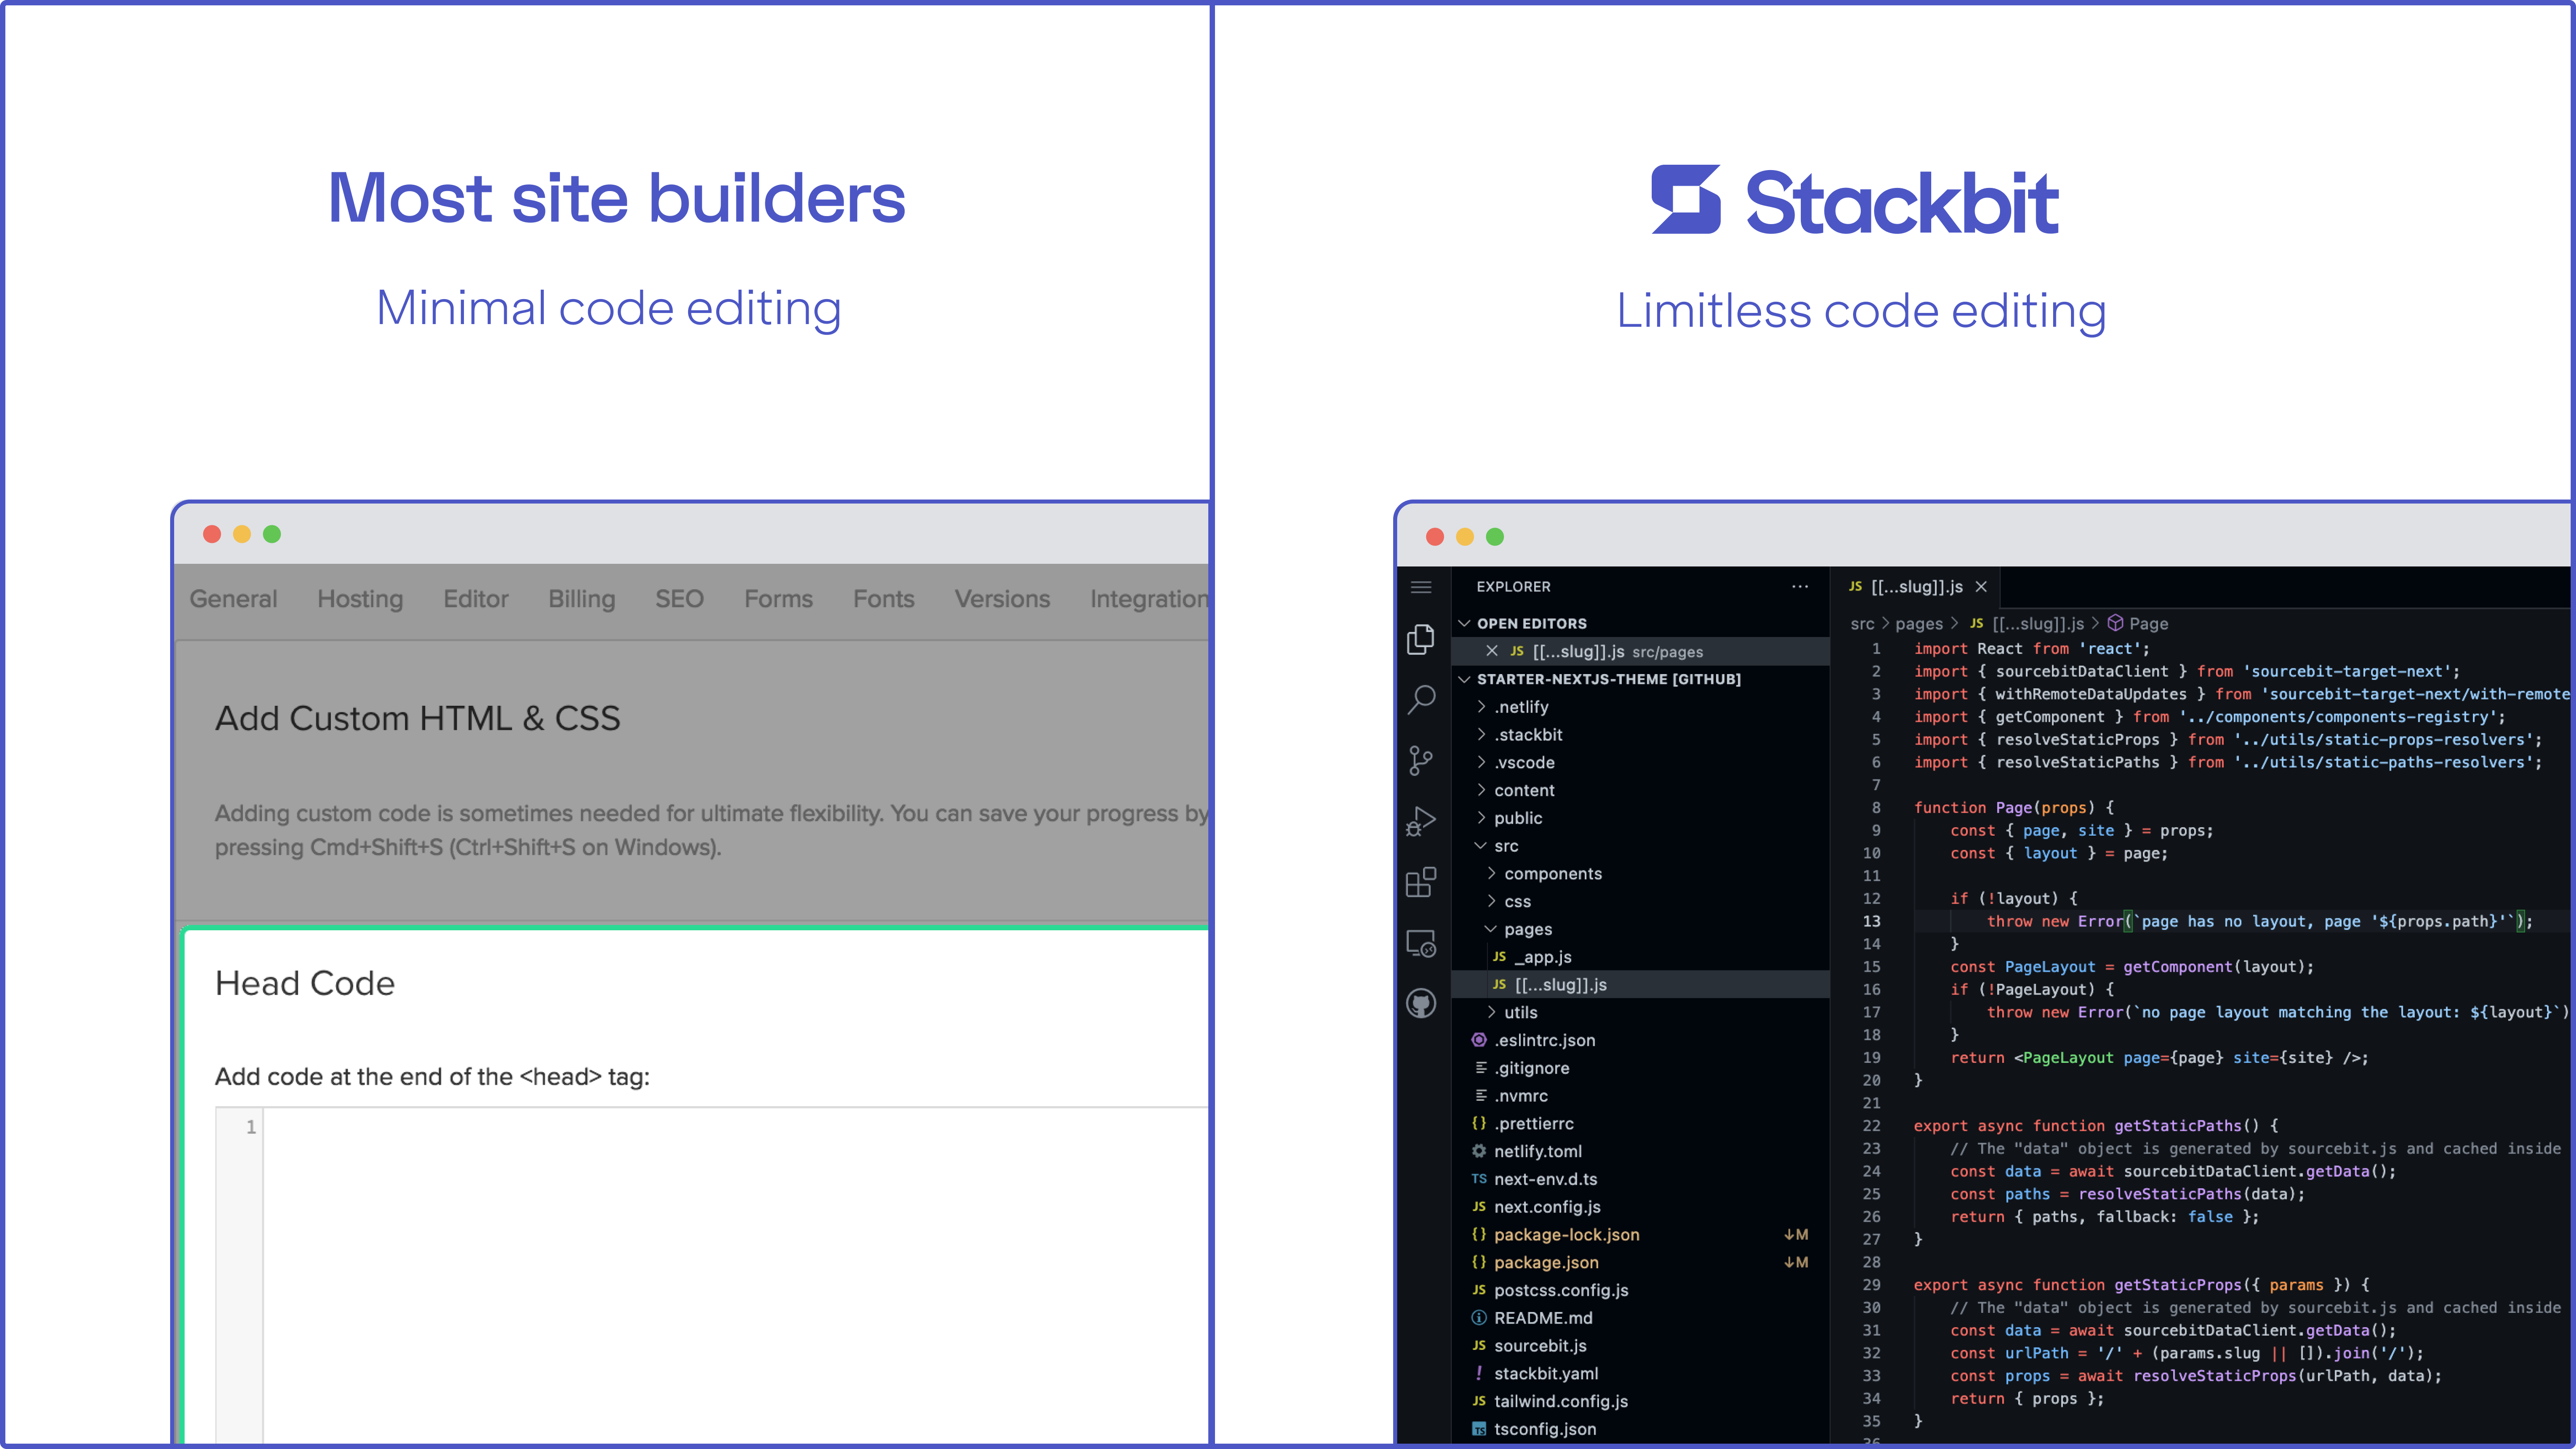Open the Extensions blocks icon

(x=1421, y=882)
